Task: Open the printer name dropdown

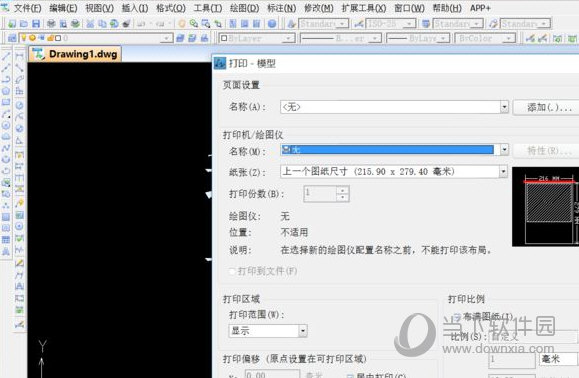Action: tap(504, 150)
